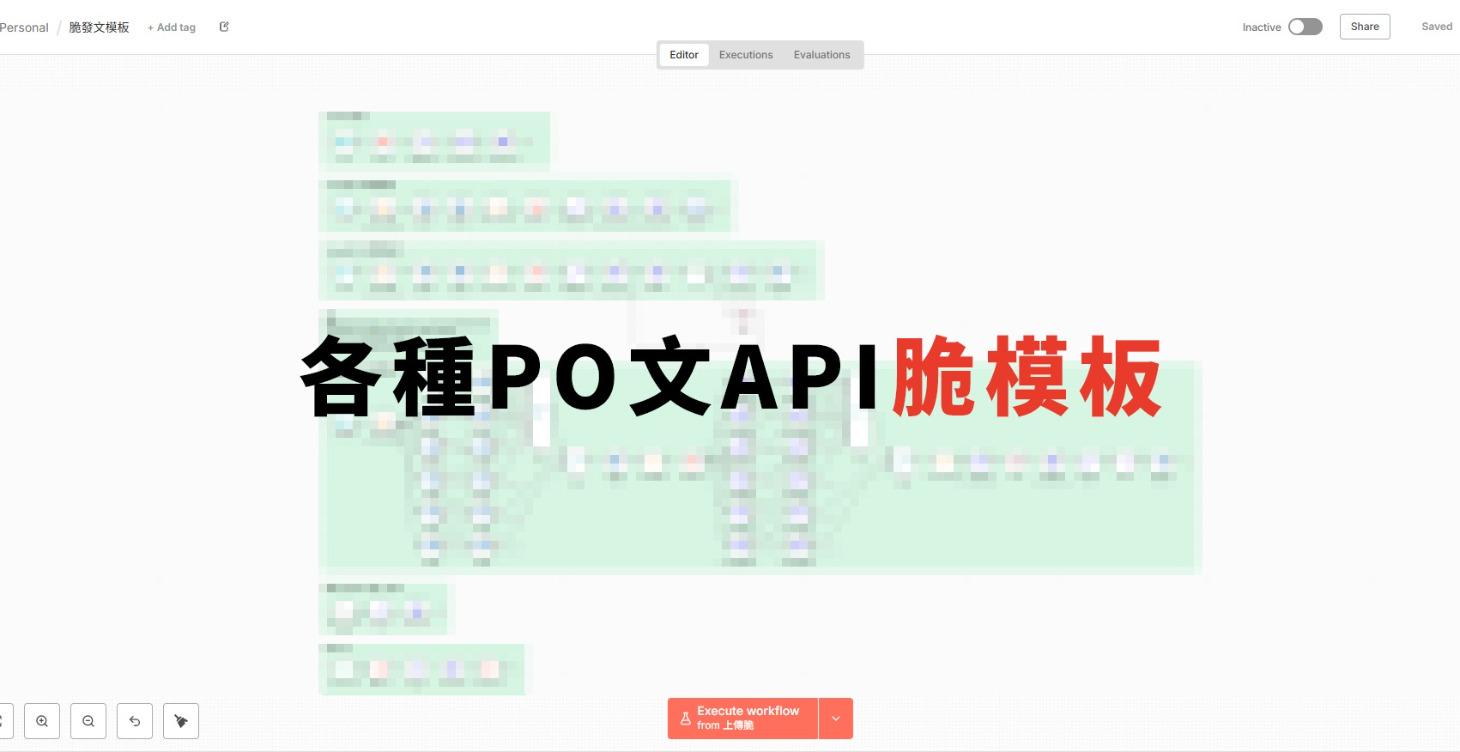Open workflow settings via the edit icon beside Add tag

pos(224,27)
